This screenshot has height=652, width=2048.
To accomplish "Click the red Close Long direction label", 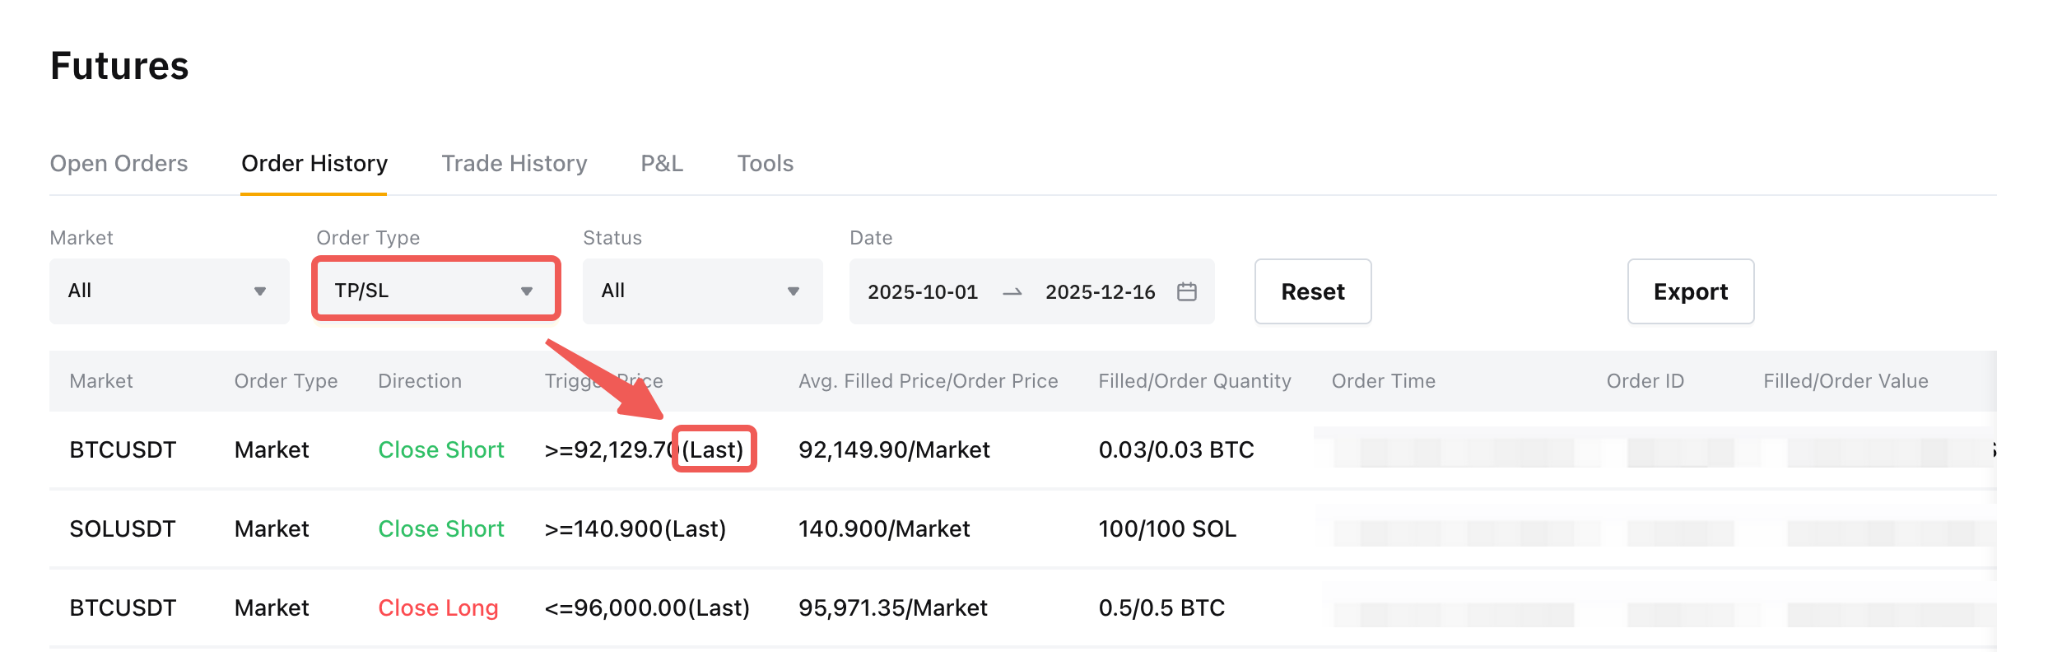I will 438,608.
